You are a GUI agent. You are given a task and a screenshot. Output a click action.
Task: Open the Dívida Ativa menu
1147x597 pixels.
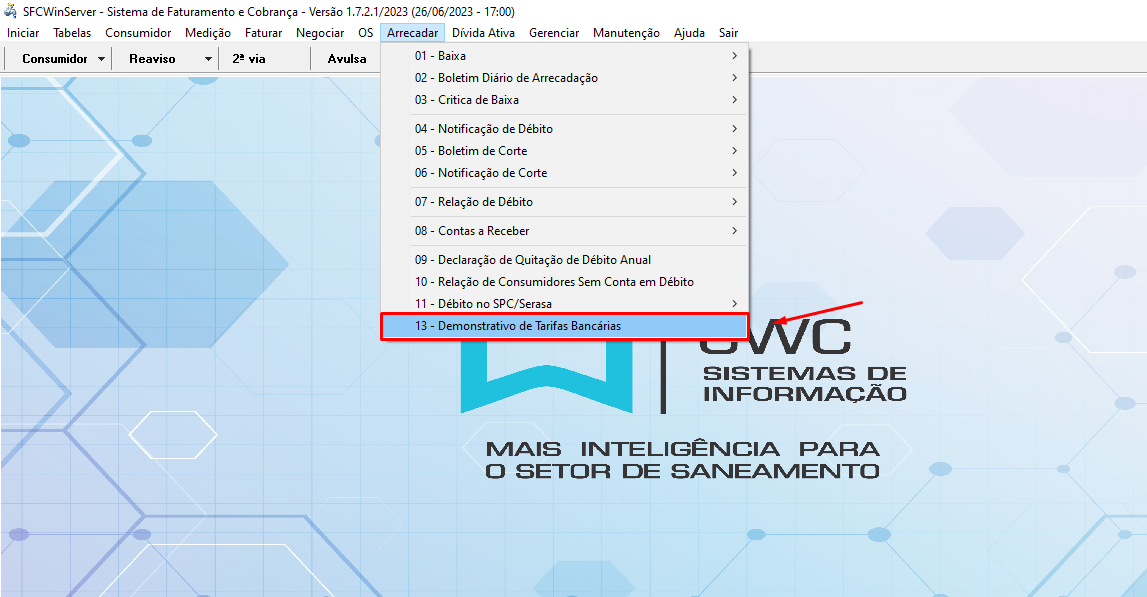click(484, 33)
